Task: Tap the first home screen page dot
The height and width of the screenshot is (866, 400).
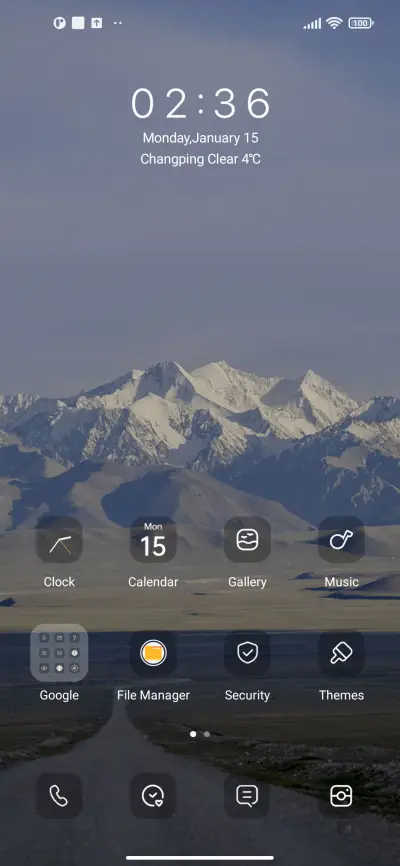Action: coord(193,734)
